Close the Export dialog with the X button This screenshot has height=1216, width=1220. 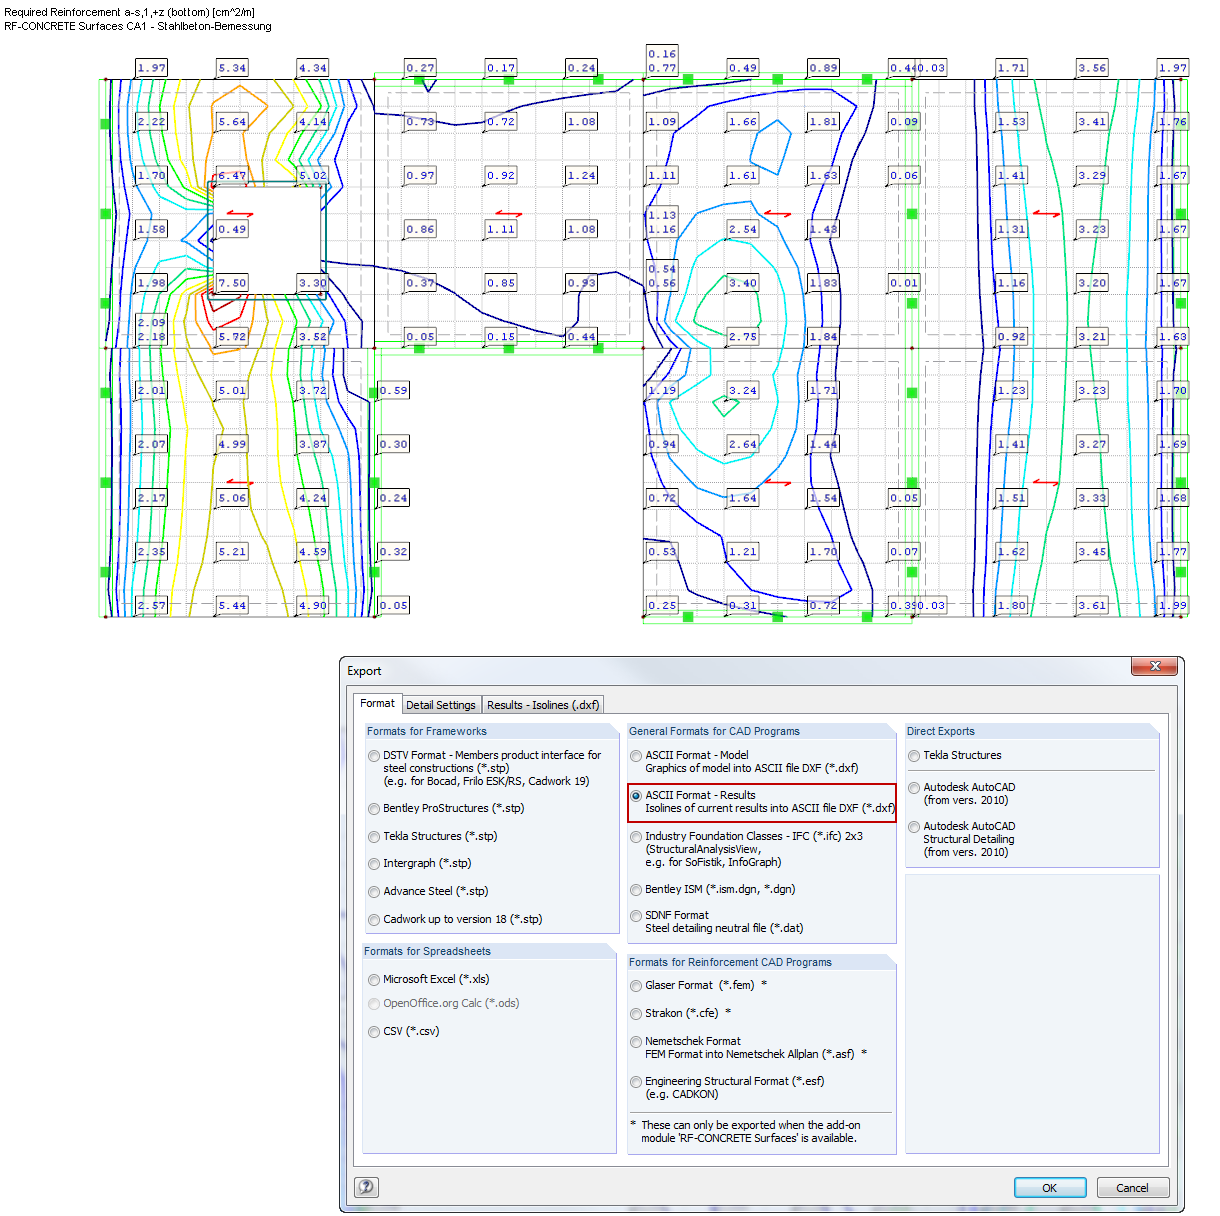click(1155, 666)
